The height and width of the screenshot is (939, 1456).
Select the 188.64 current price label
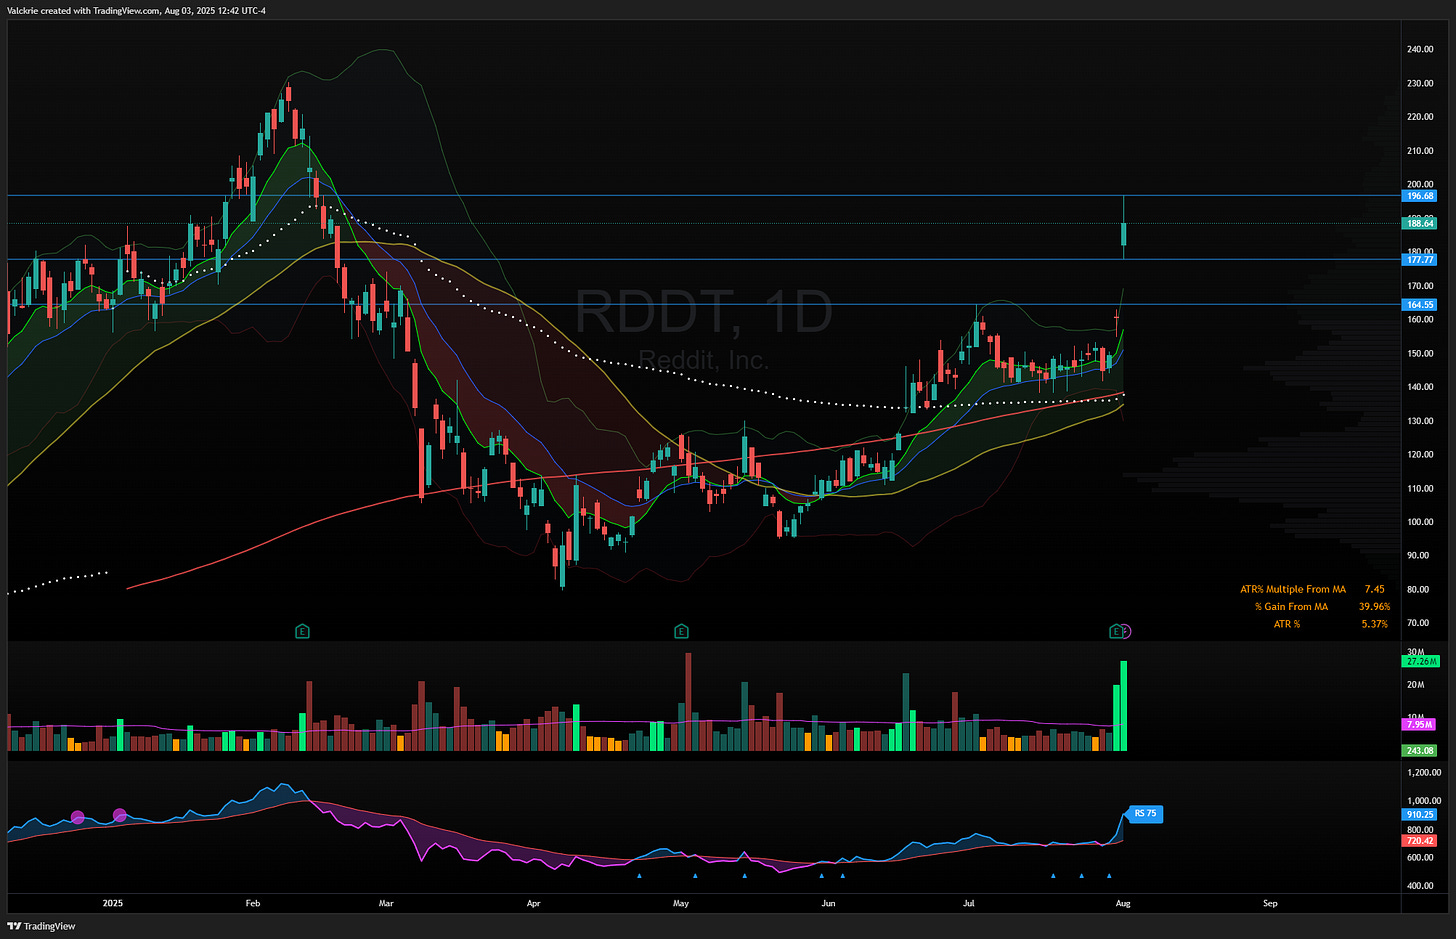pos(1420,224)
